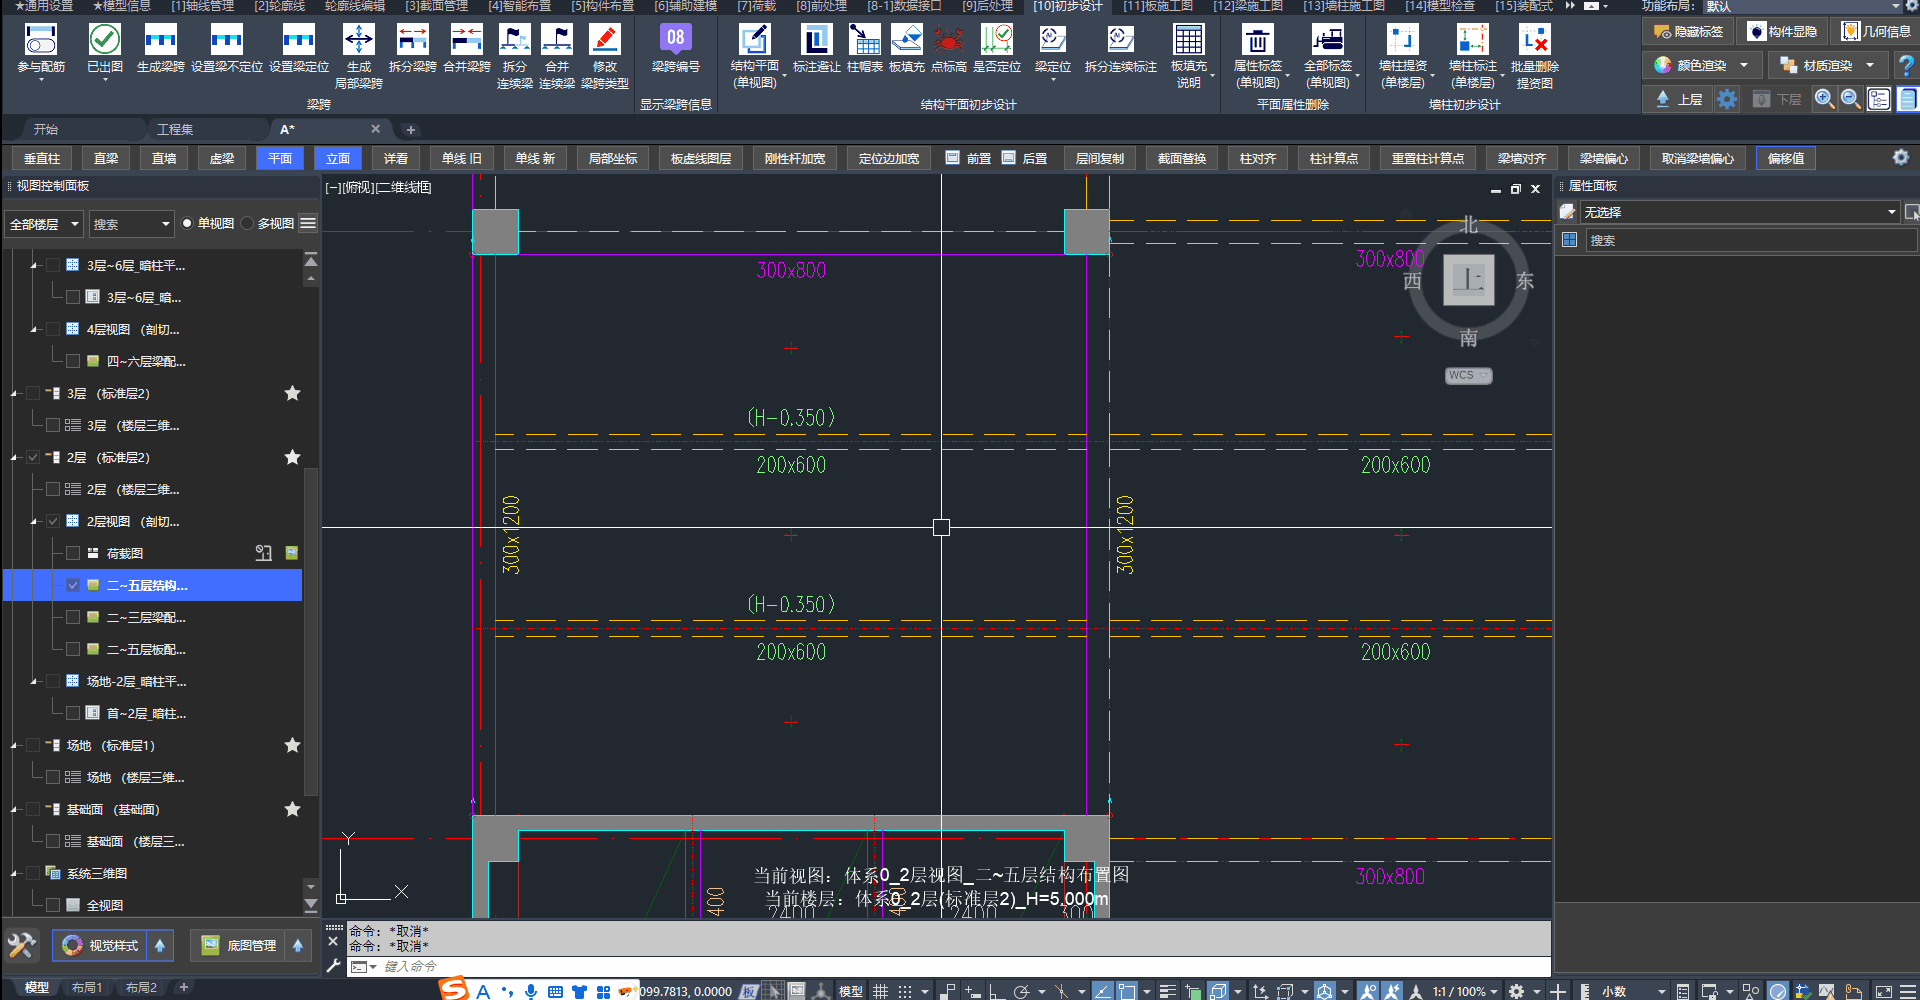Image resolution: width=1920 pixels, height=1000 pixels.
Task: Expand the 无选择 selection dropdown
Action: click(1891, 212)
